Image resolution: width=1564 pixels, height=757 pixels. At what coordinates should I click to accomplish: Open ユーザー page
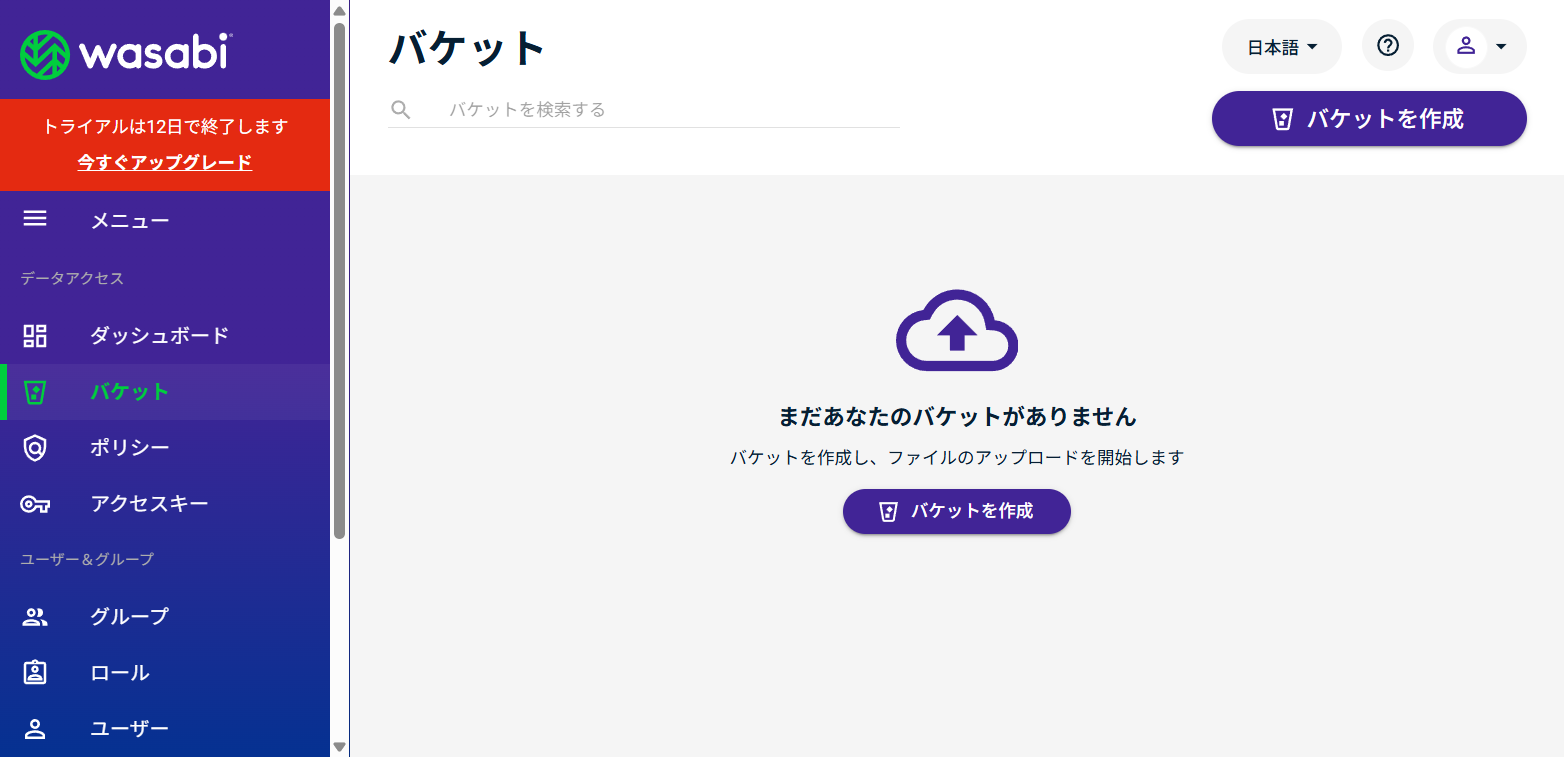point(165,728)
